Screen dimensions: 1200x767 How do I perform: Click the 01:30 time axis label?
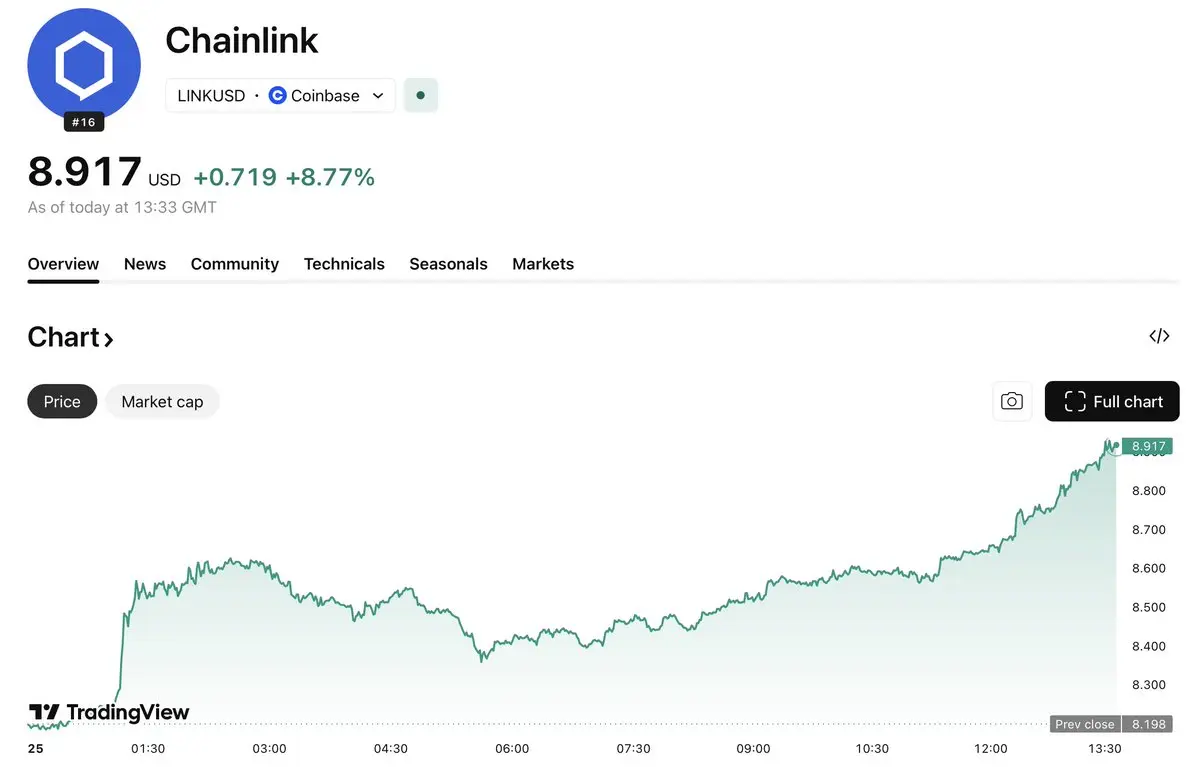(148, 749)
